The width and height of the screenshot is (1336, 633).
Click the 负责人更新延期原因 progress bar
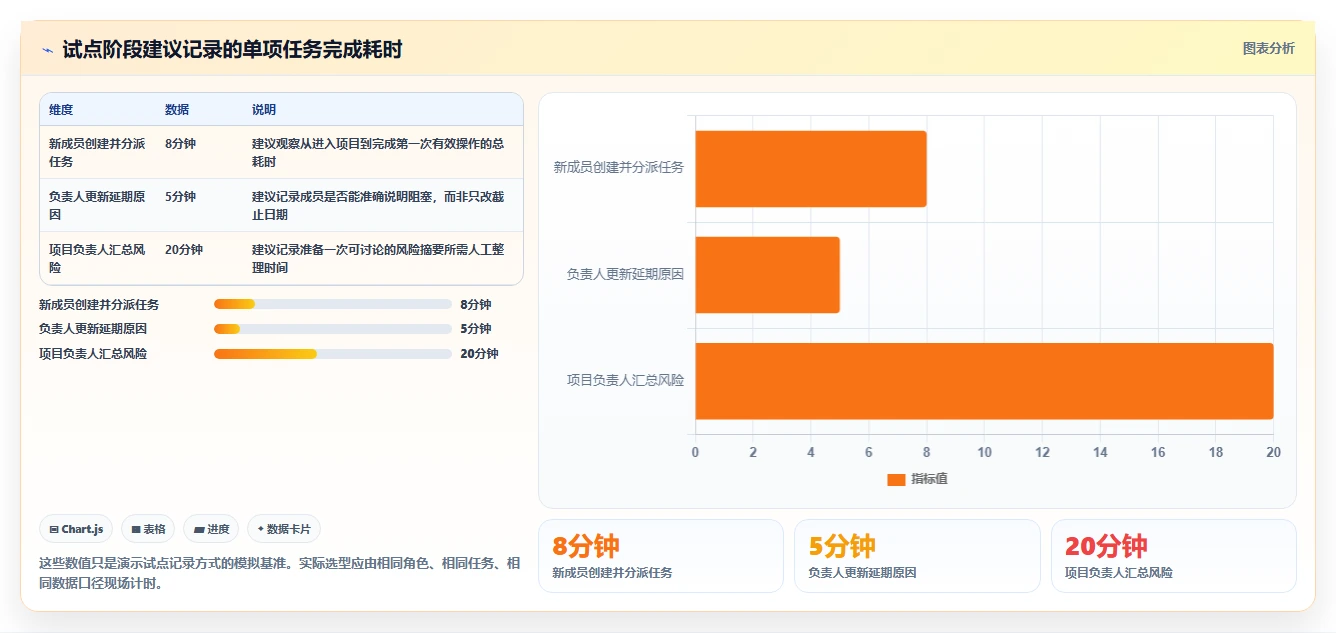333,329
